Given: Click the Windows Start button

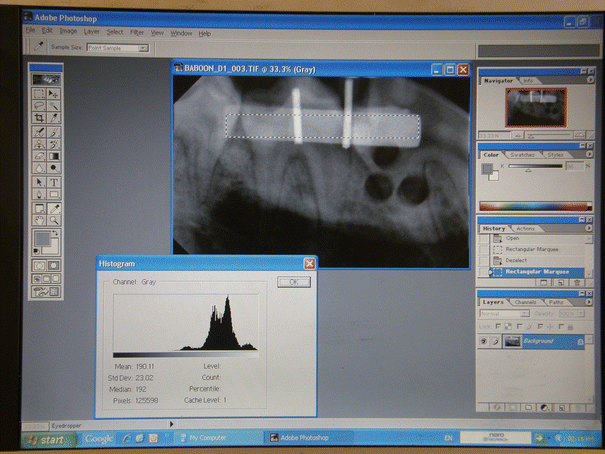Looking at the screenshot, I should (x=46, y=438).
